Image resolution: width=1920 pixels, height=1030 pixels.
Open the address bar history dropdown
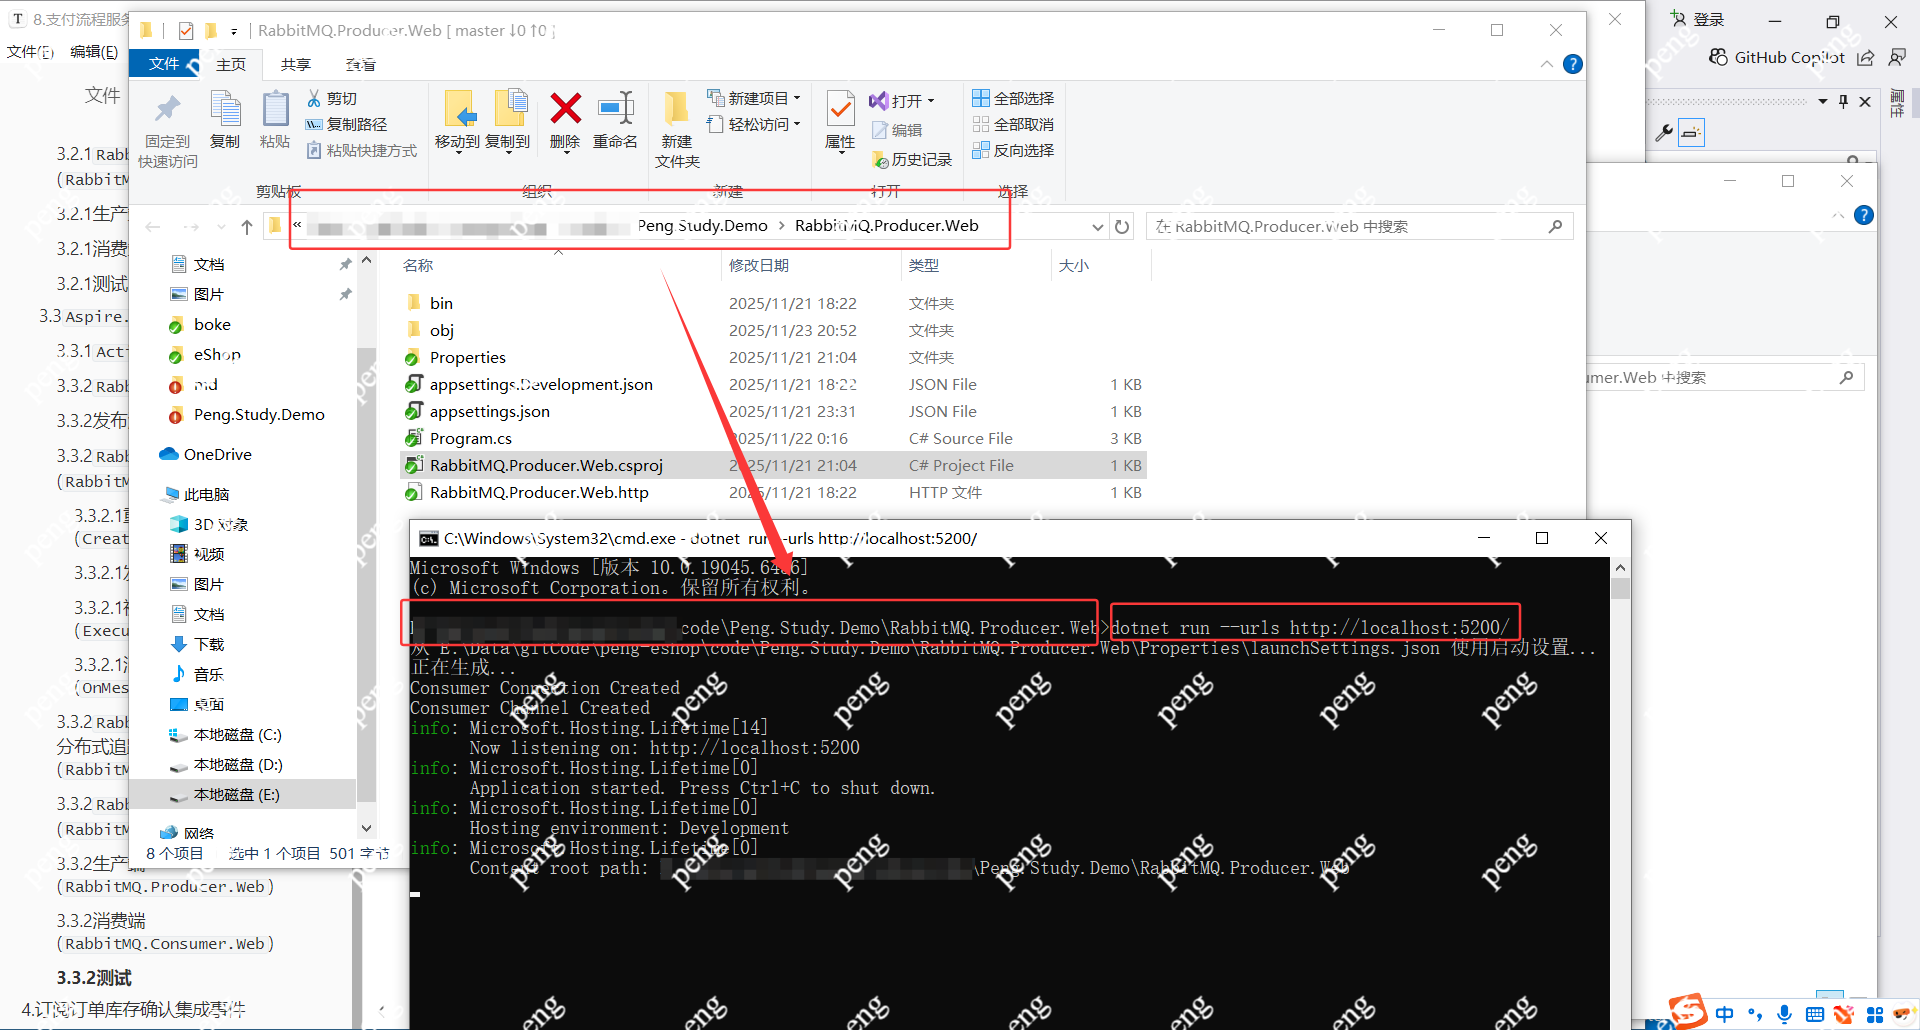(x=1098, y=227)
